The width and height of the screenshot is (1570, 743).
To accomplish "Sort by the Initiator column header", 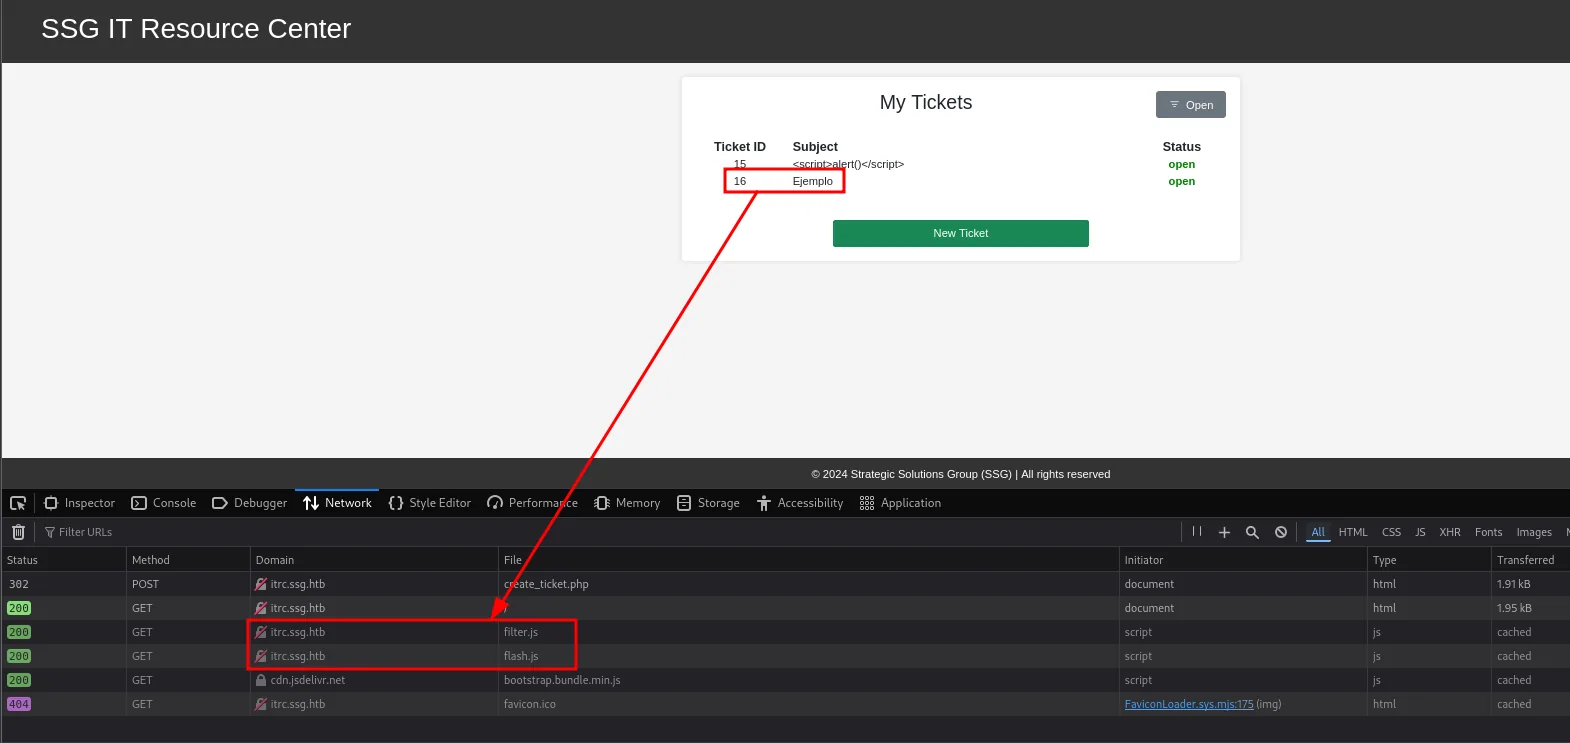I will click(x=1243, y=560).
